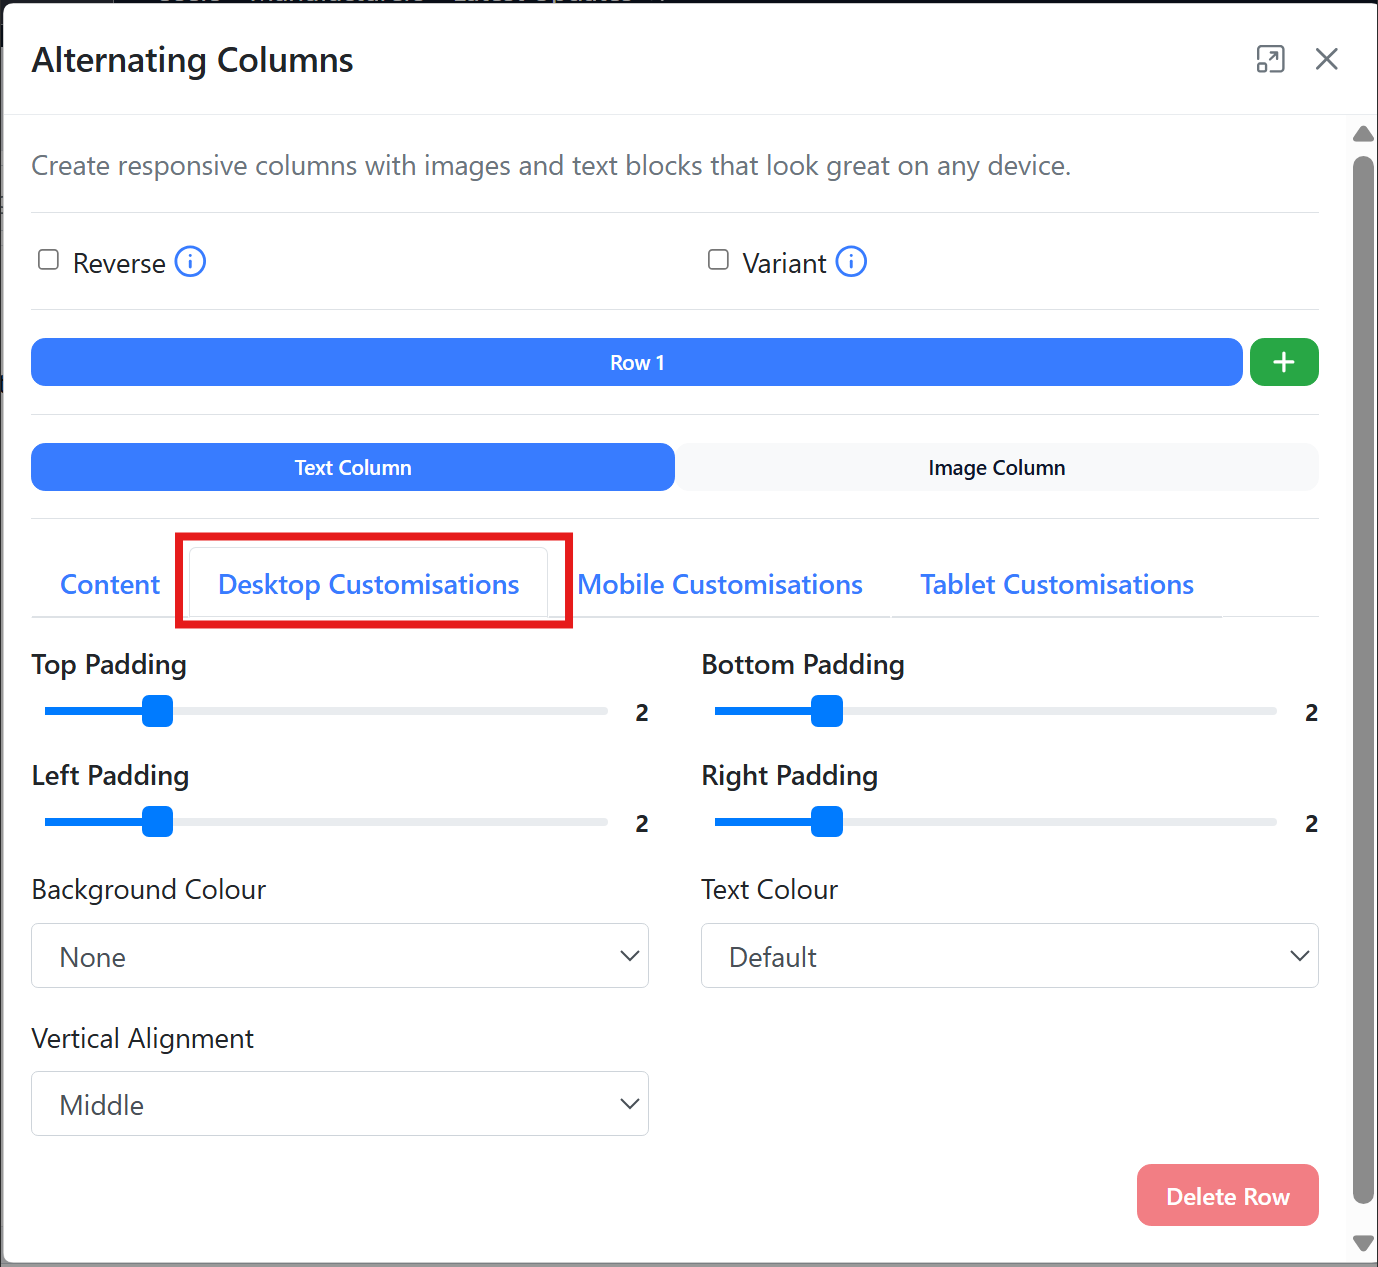Open the Background Colour dropdown

tap(340, 956)
